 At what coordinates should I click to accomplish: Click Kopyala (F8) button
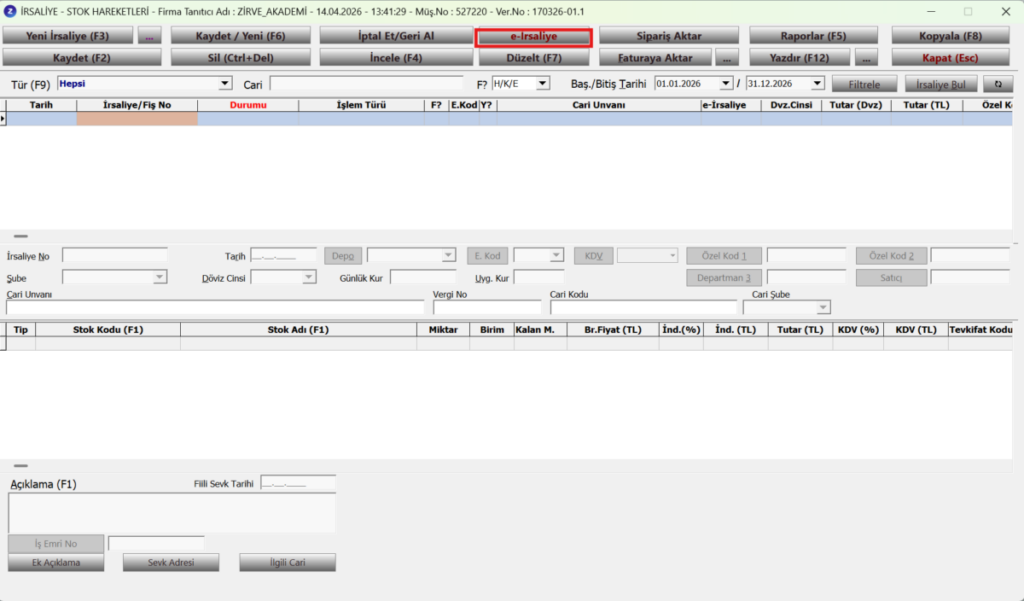tap(950, 36)
